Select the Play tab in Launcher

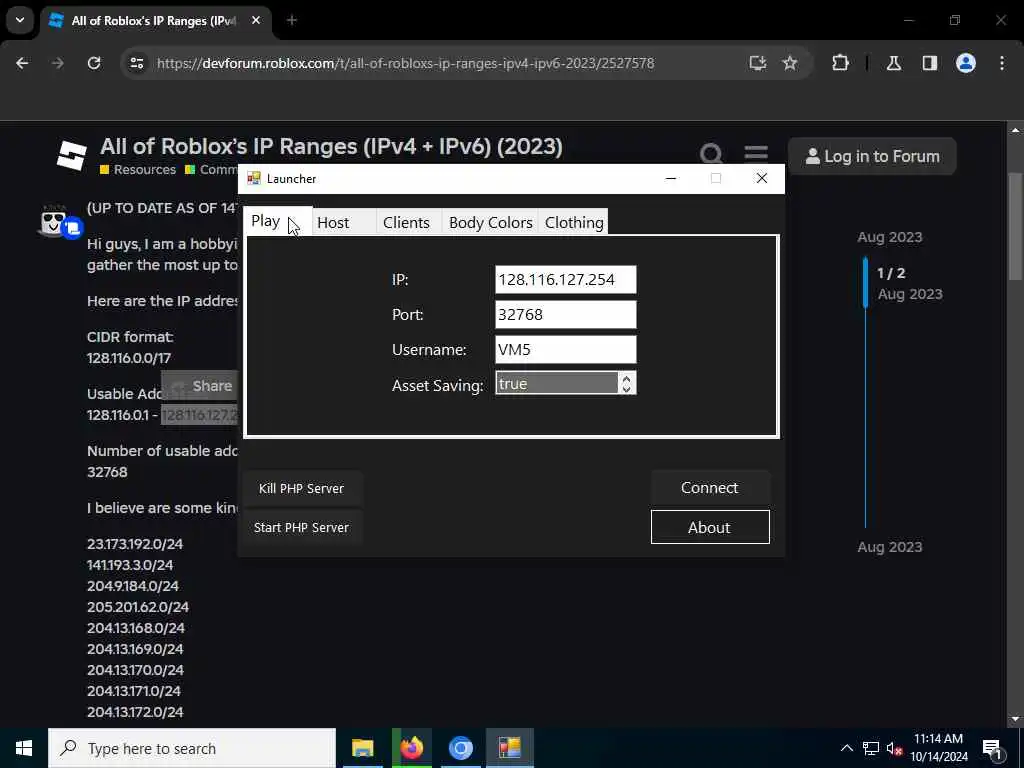click(x=278, y=221)
